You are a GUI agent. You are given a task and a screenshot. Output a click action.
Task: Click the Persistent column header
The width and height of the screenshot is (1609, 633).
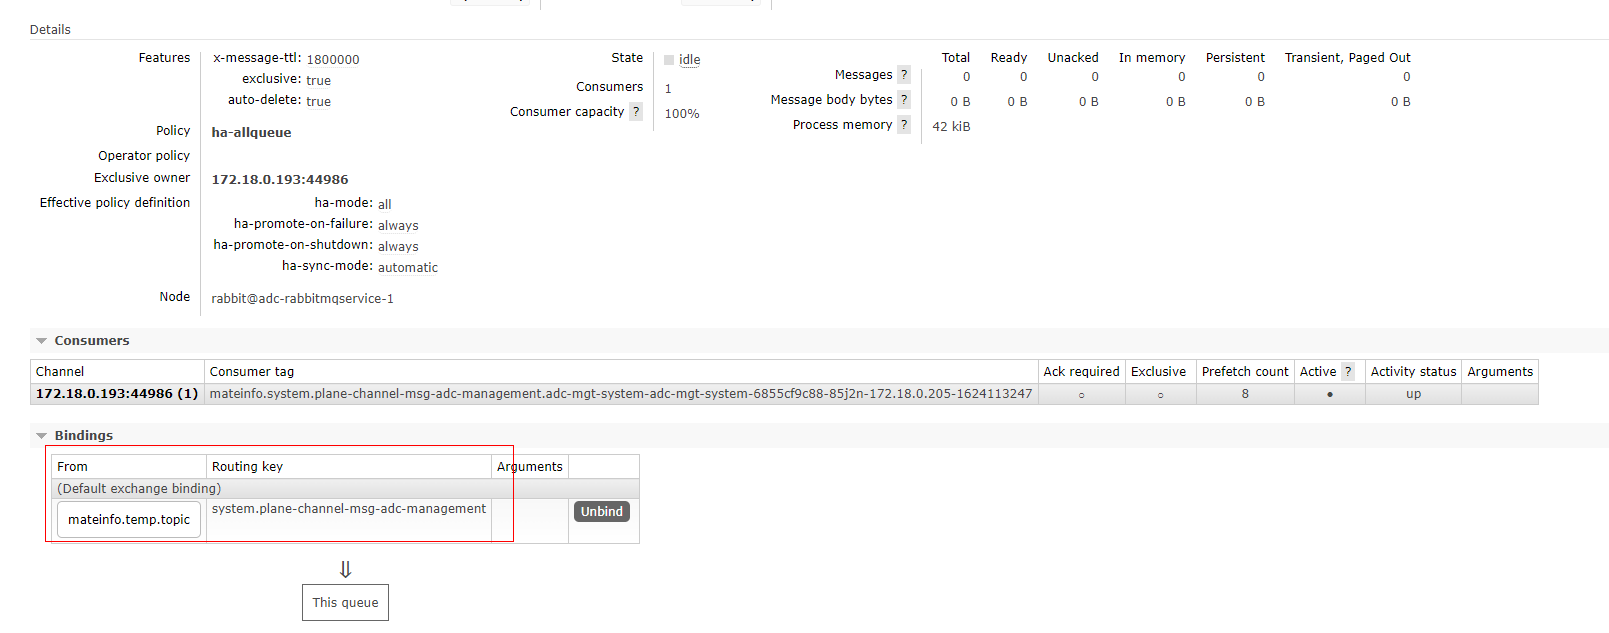coord(1235,58)
